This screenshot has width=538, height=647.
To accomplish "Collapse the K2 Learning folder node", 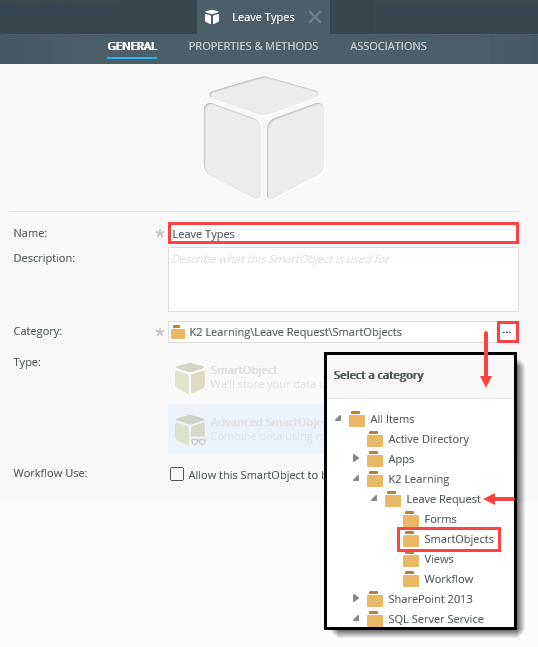I will [x=357, y=478].
